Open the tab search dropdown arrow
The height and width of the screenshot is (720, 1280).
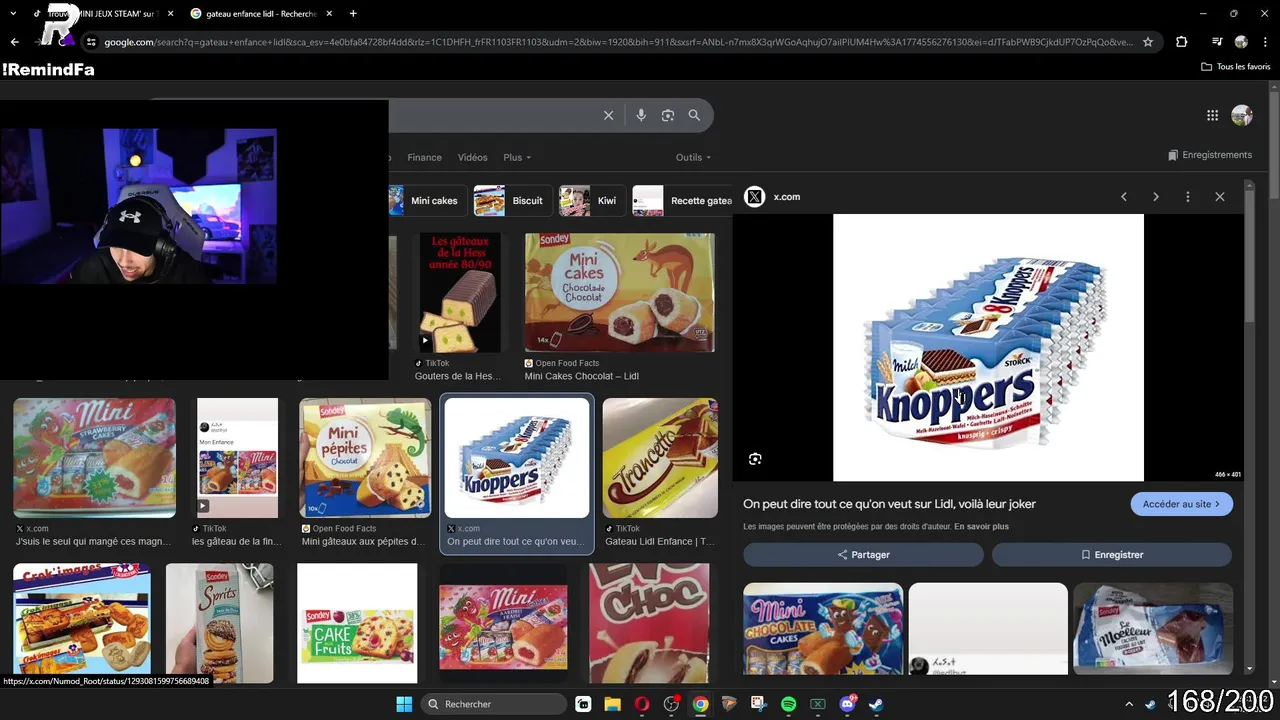coord(12,14)
